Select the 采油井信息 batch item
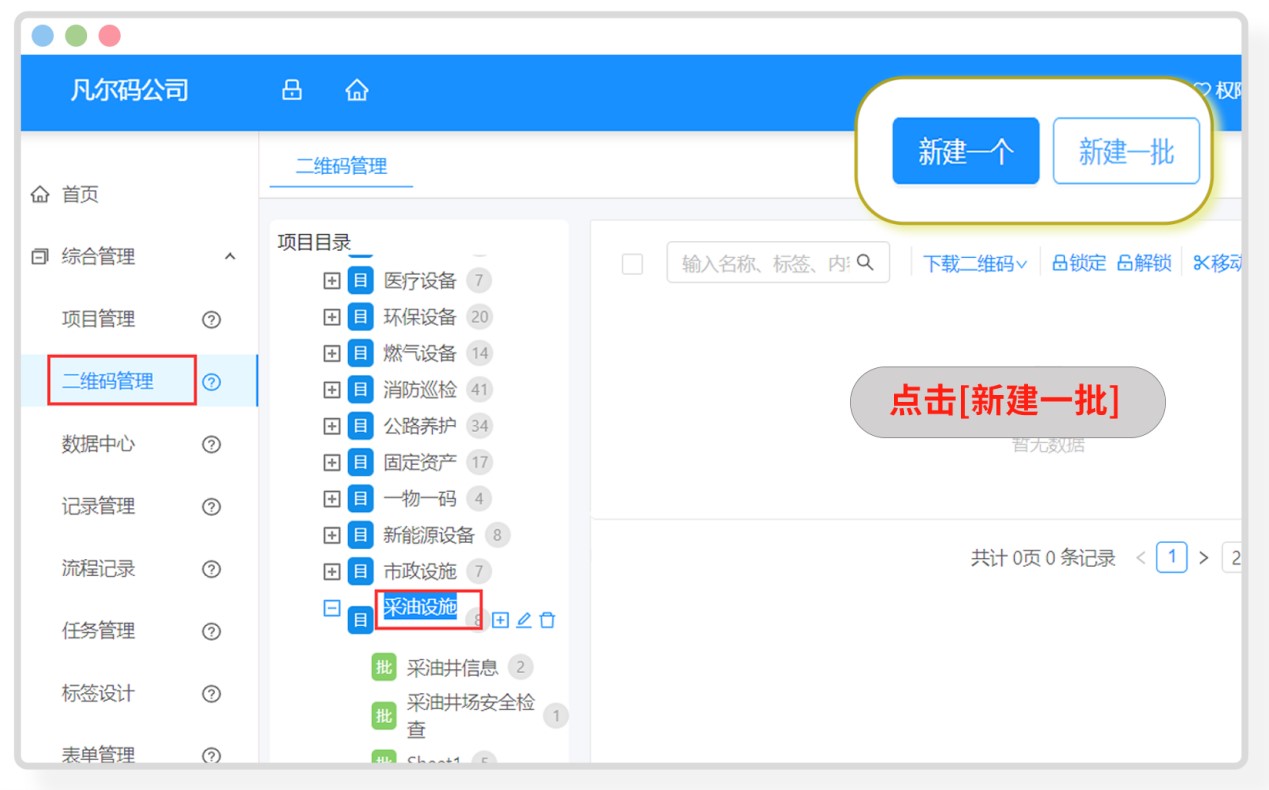The image size is (1269, 790). pos(452,667)
